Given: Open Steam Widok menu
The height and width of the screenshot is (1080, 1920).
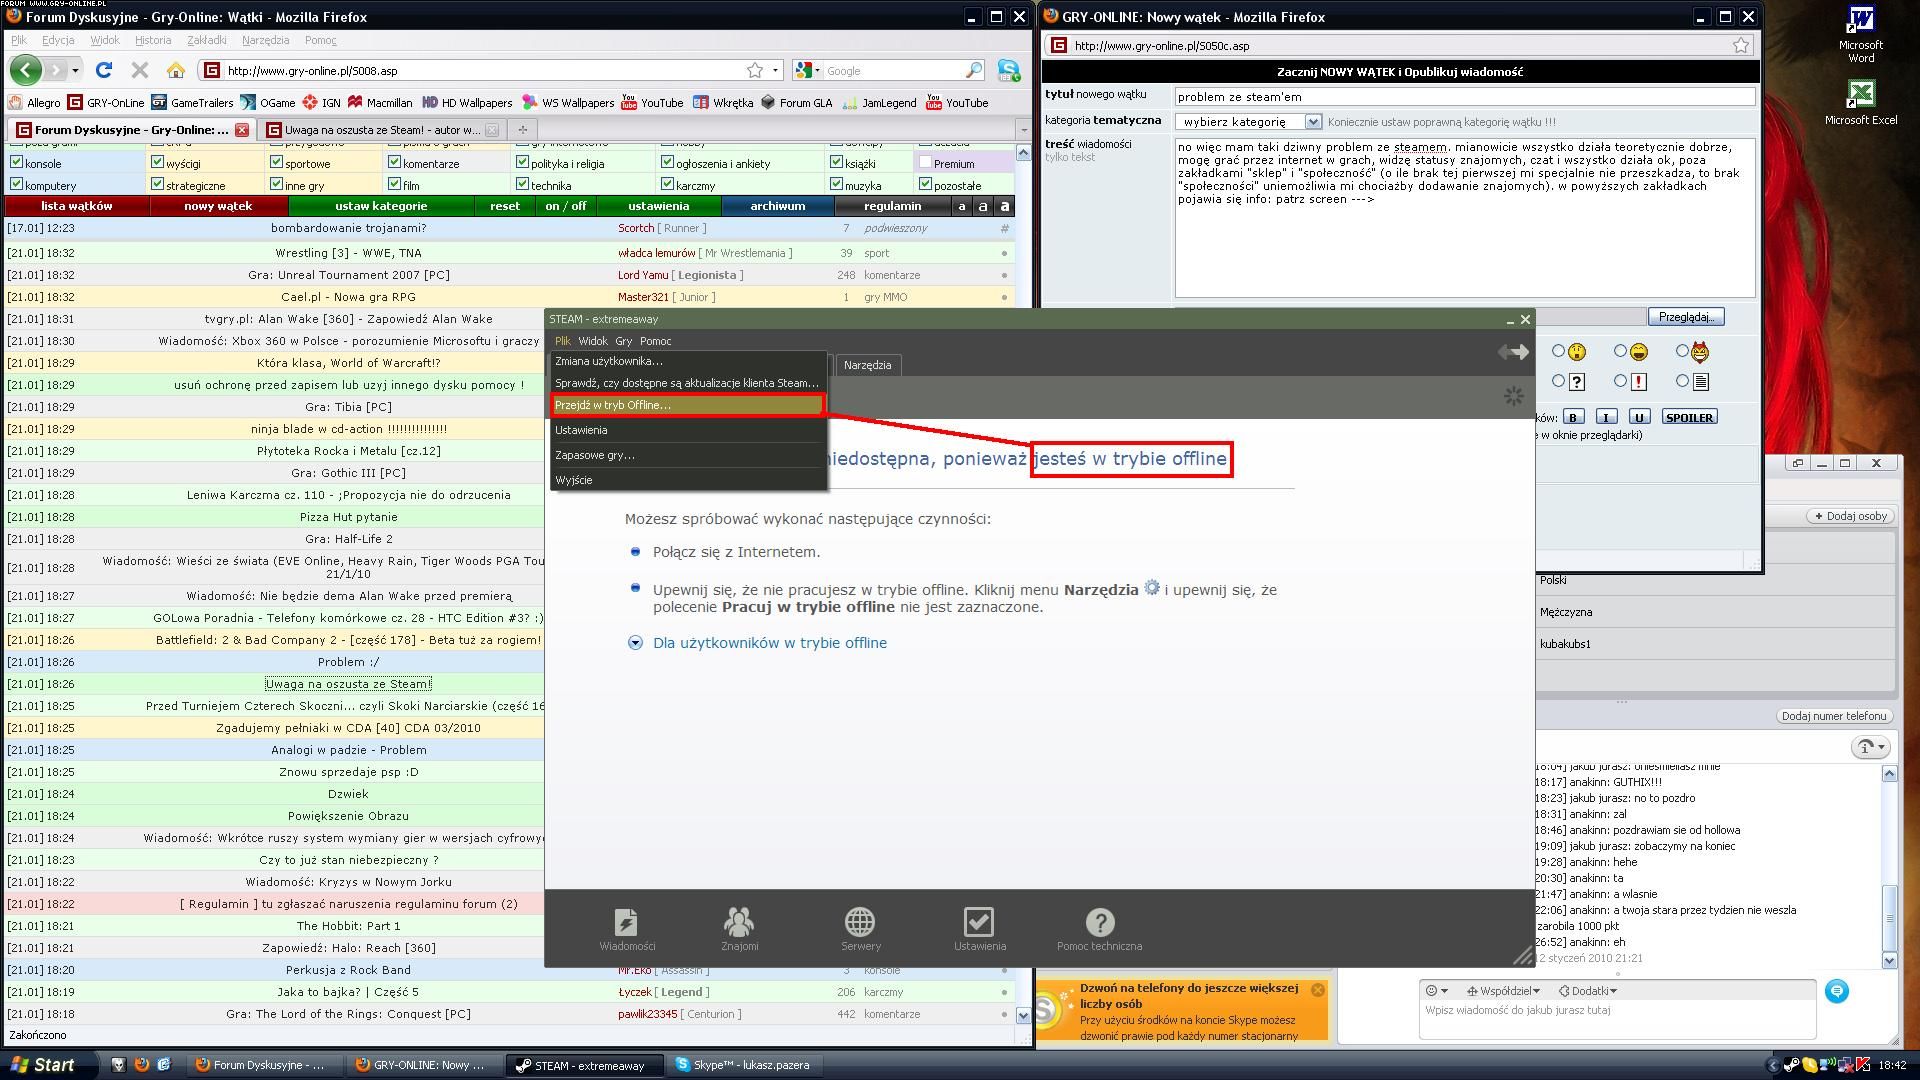Looking at the screenshot, I should (x=593, y=341).
